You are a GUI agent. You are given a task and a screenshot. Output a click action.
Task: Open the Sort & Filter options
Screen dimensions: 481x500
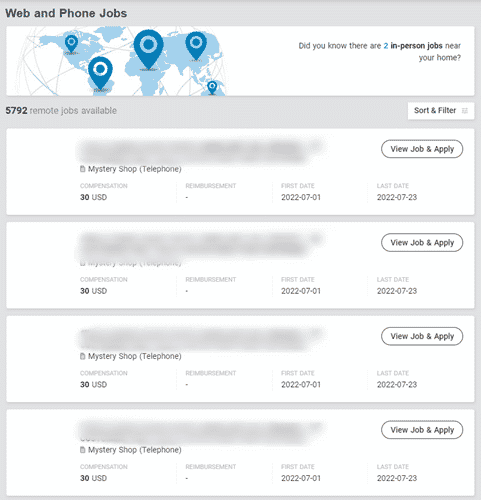coord(441,111)
